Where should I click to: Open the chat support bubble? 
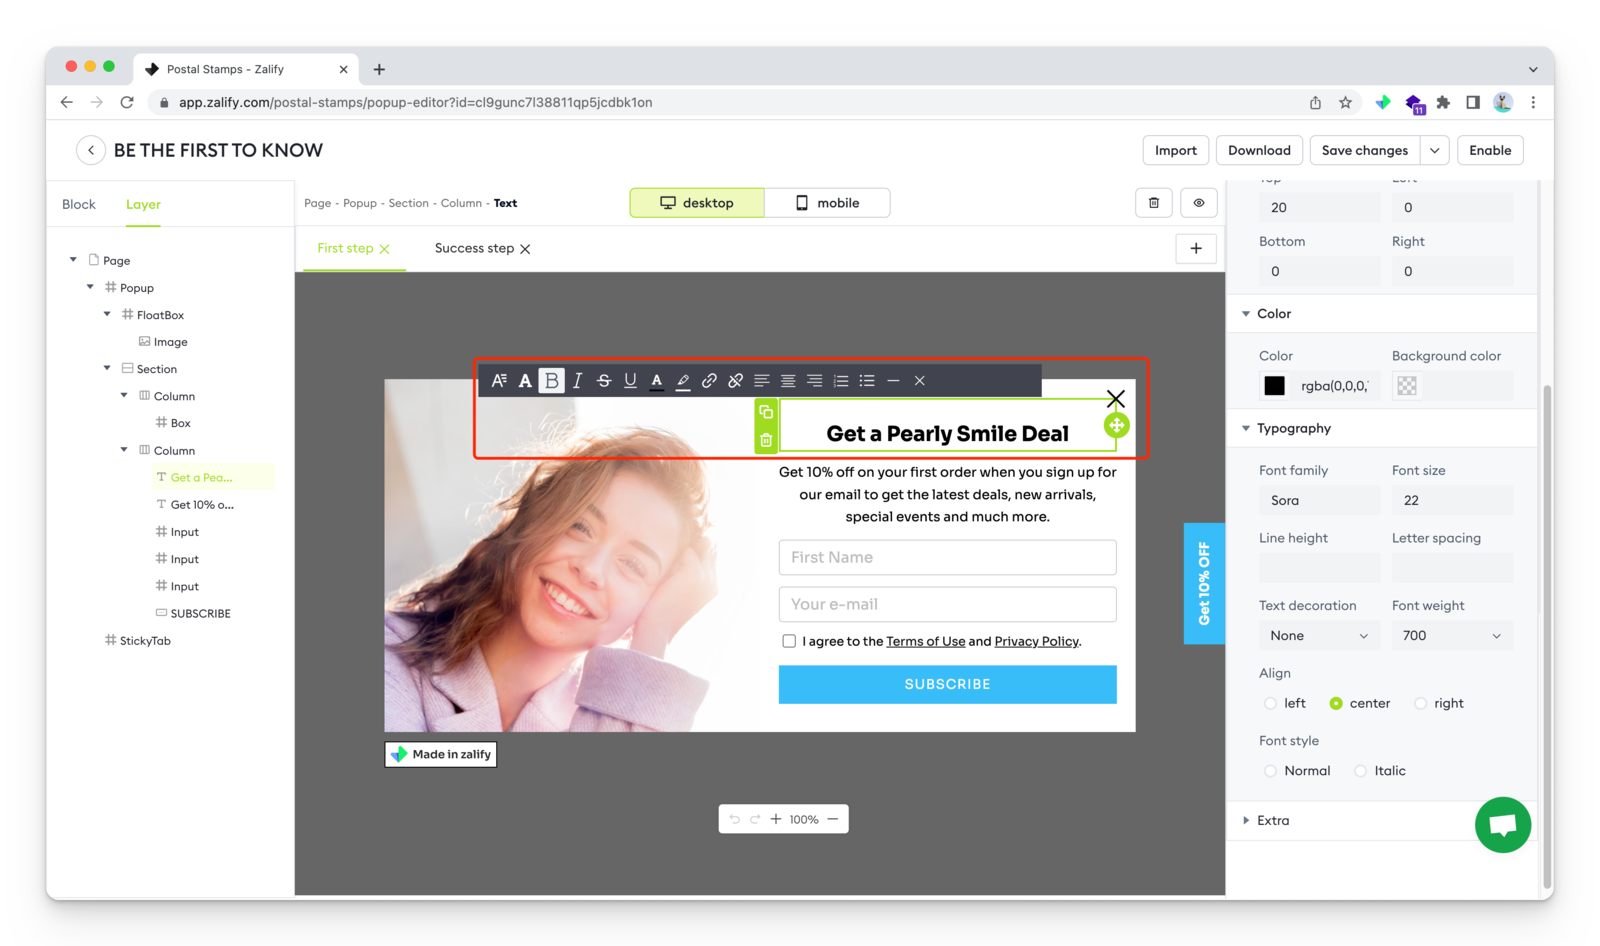pyautogui.click(x=1502, y=825)
